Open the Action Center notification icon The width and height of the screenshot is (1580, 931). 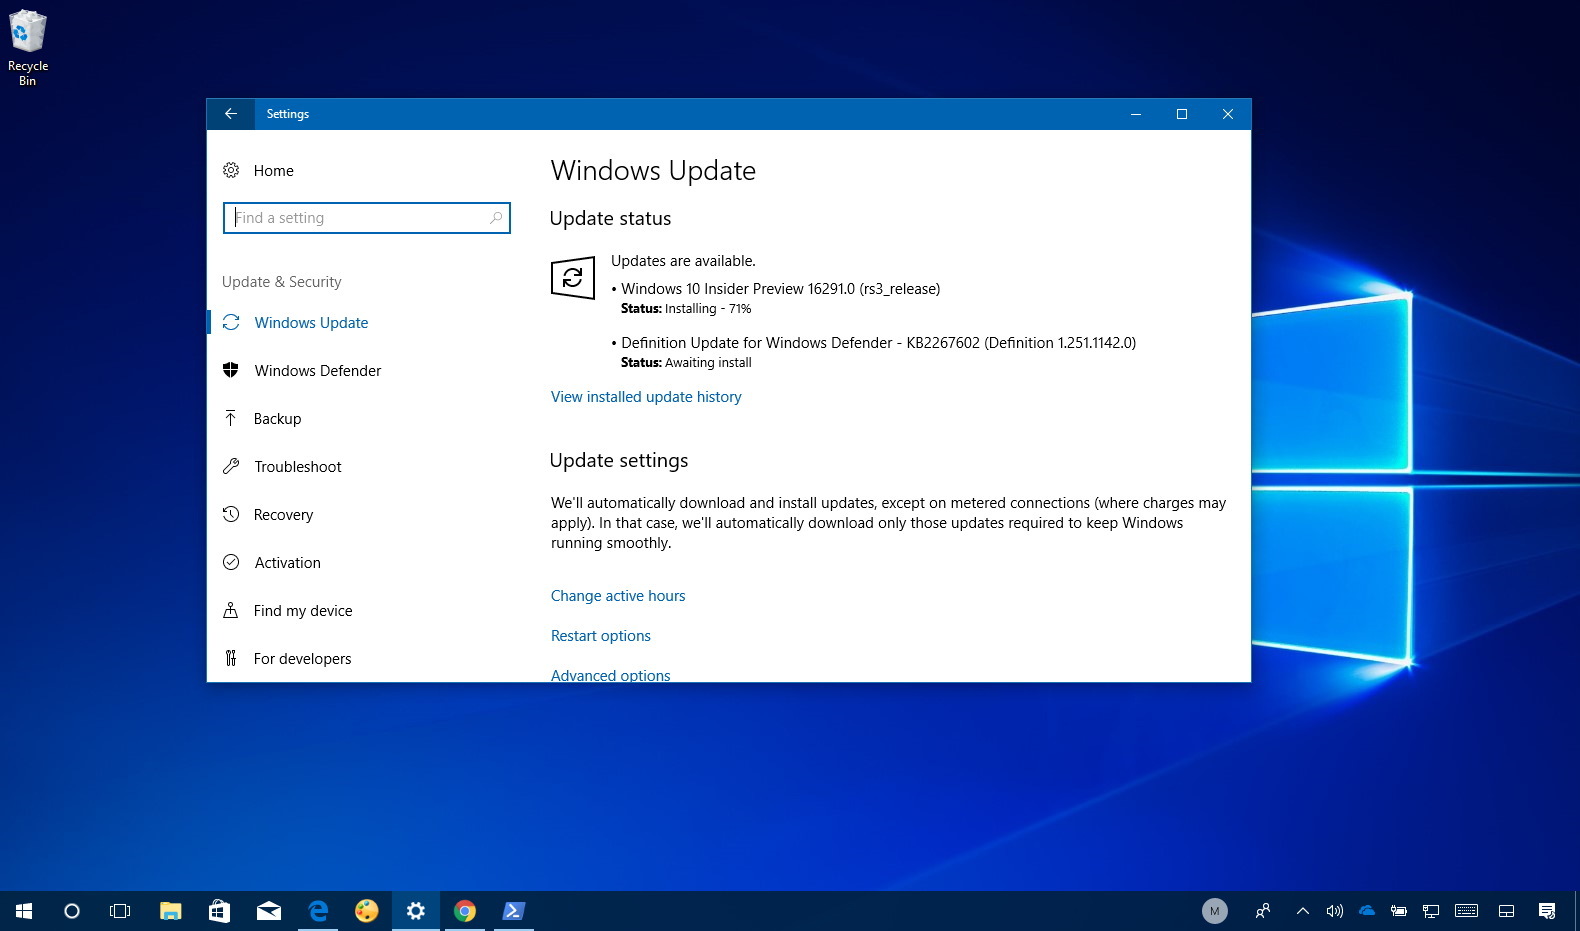pos(1547,911)
